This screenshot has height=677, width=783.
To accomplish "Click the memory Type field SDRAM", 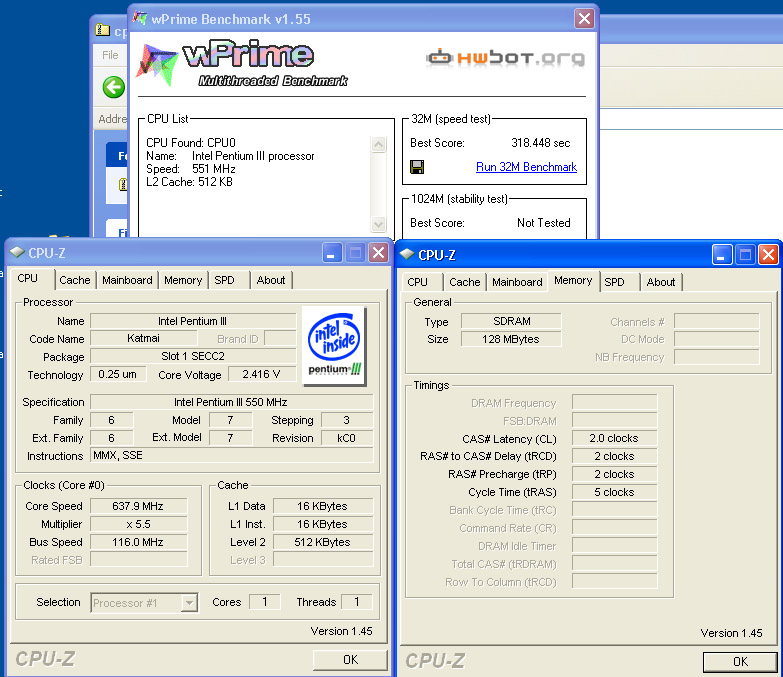I will pyautogui.click(x=511, y=321).
